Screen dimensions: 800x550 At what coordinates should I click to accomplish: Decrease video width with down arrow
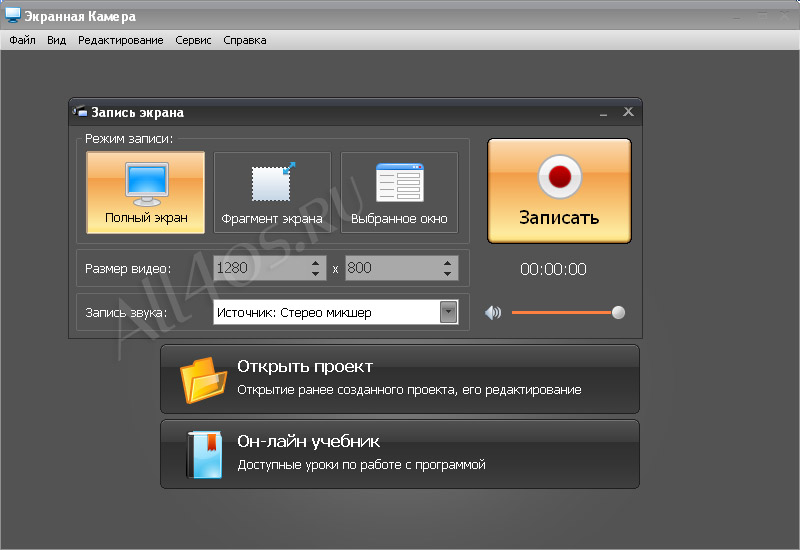(316, 274)
